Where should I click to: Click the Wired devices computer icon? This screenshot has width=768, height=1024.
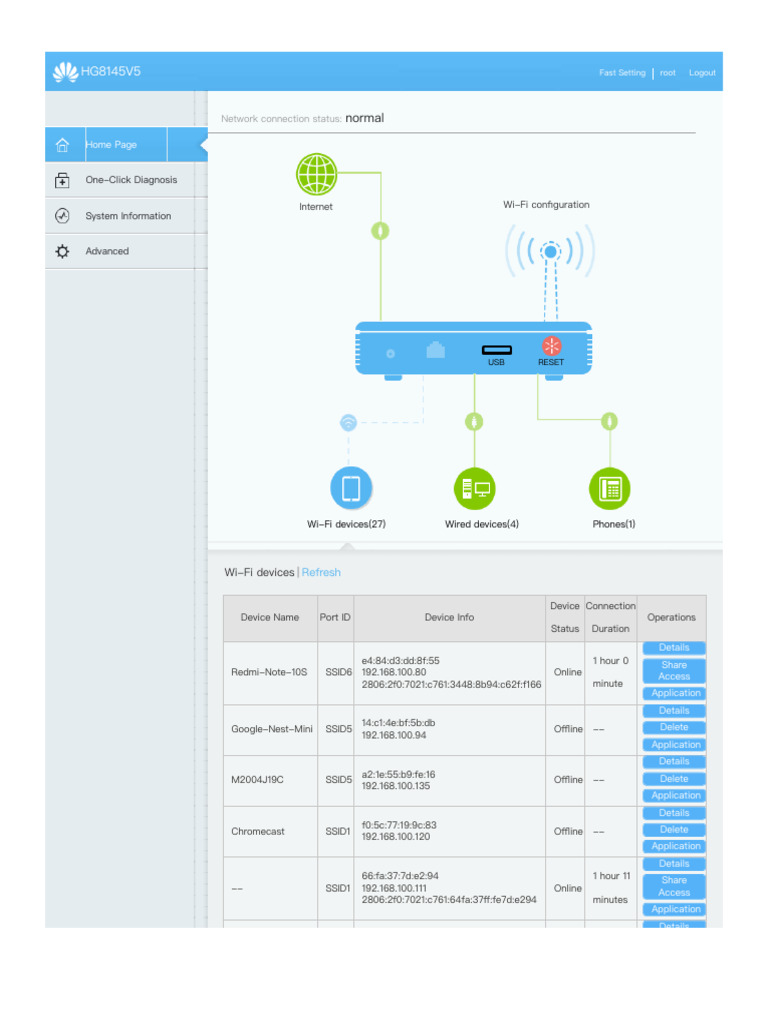pyautogui.click(x=475, y=488)
